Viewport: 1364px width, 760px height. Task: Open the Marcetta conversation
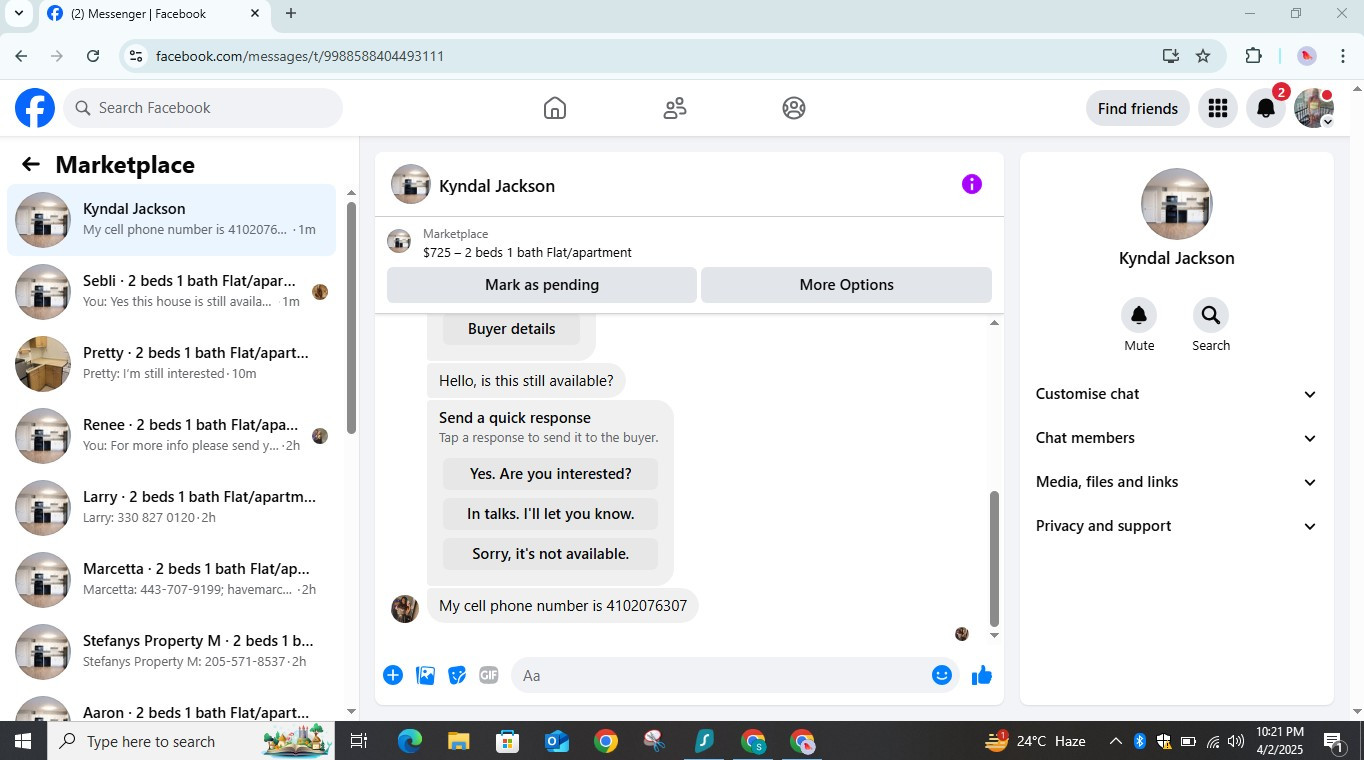[x=172, y=580]
